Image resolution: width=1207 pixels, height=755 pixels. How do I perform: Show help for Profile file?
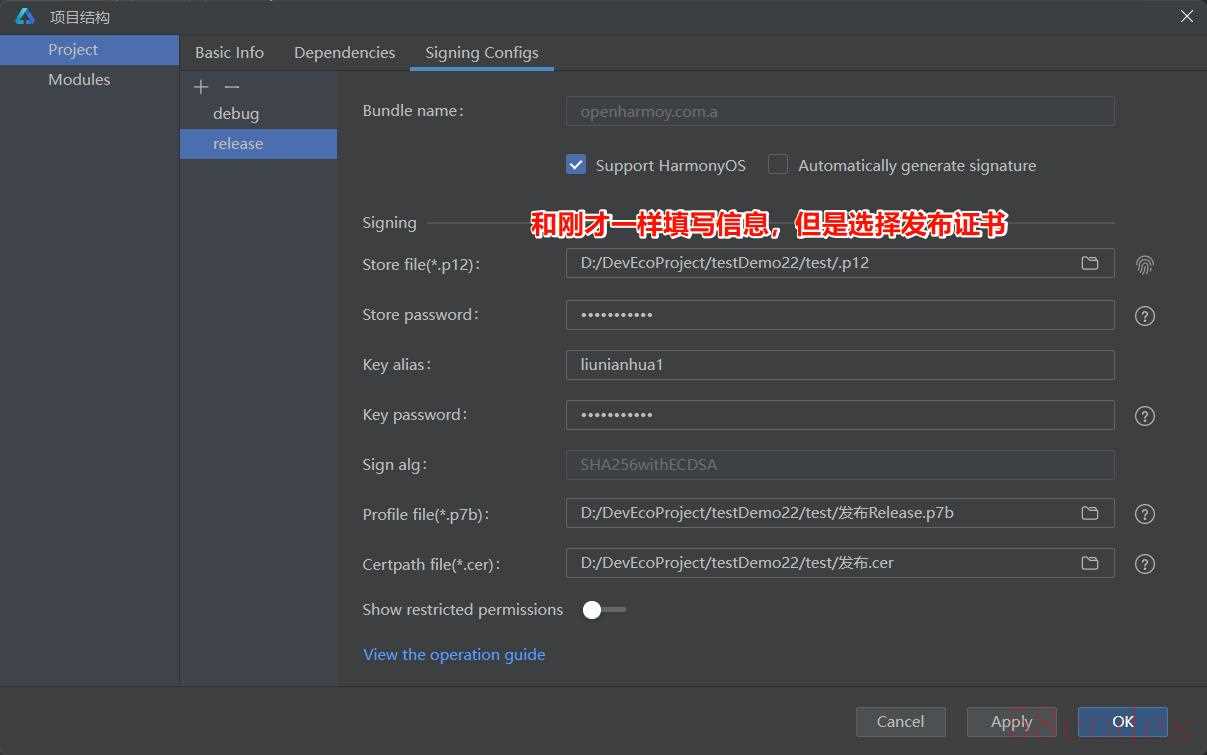tap(1145, 514)
